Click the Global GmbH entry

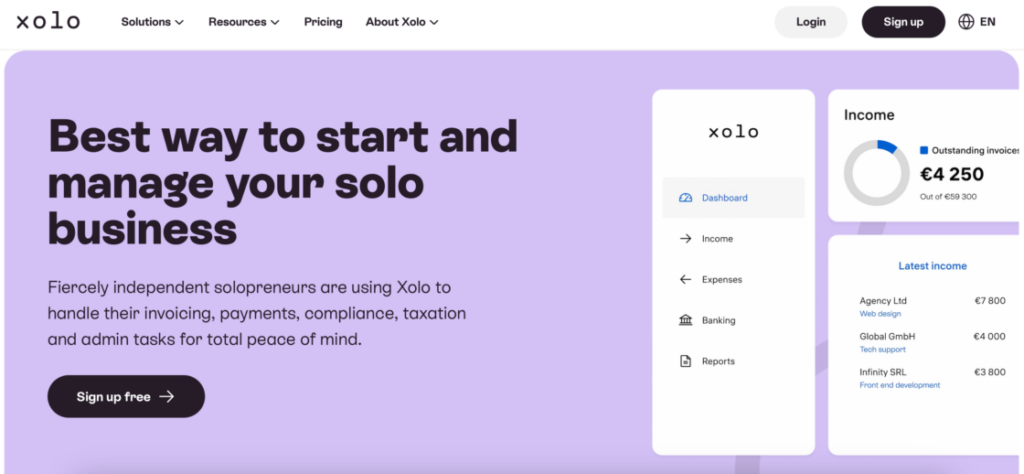(x=887, y=337)
